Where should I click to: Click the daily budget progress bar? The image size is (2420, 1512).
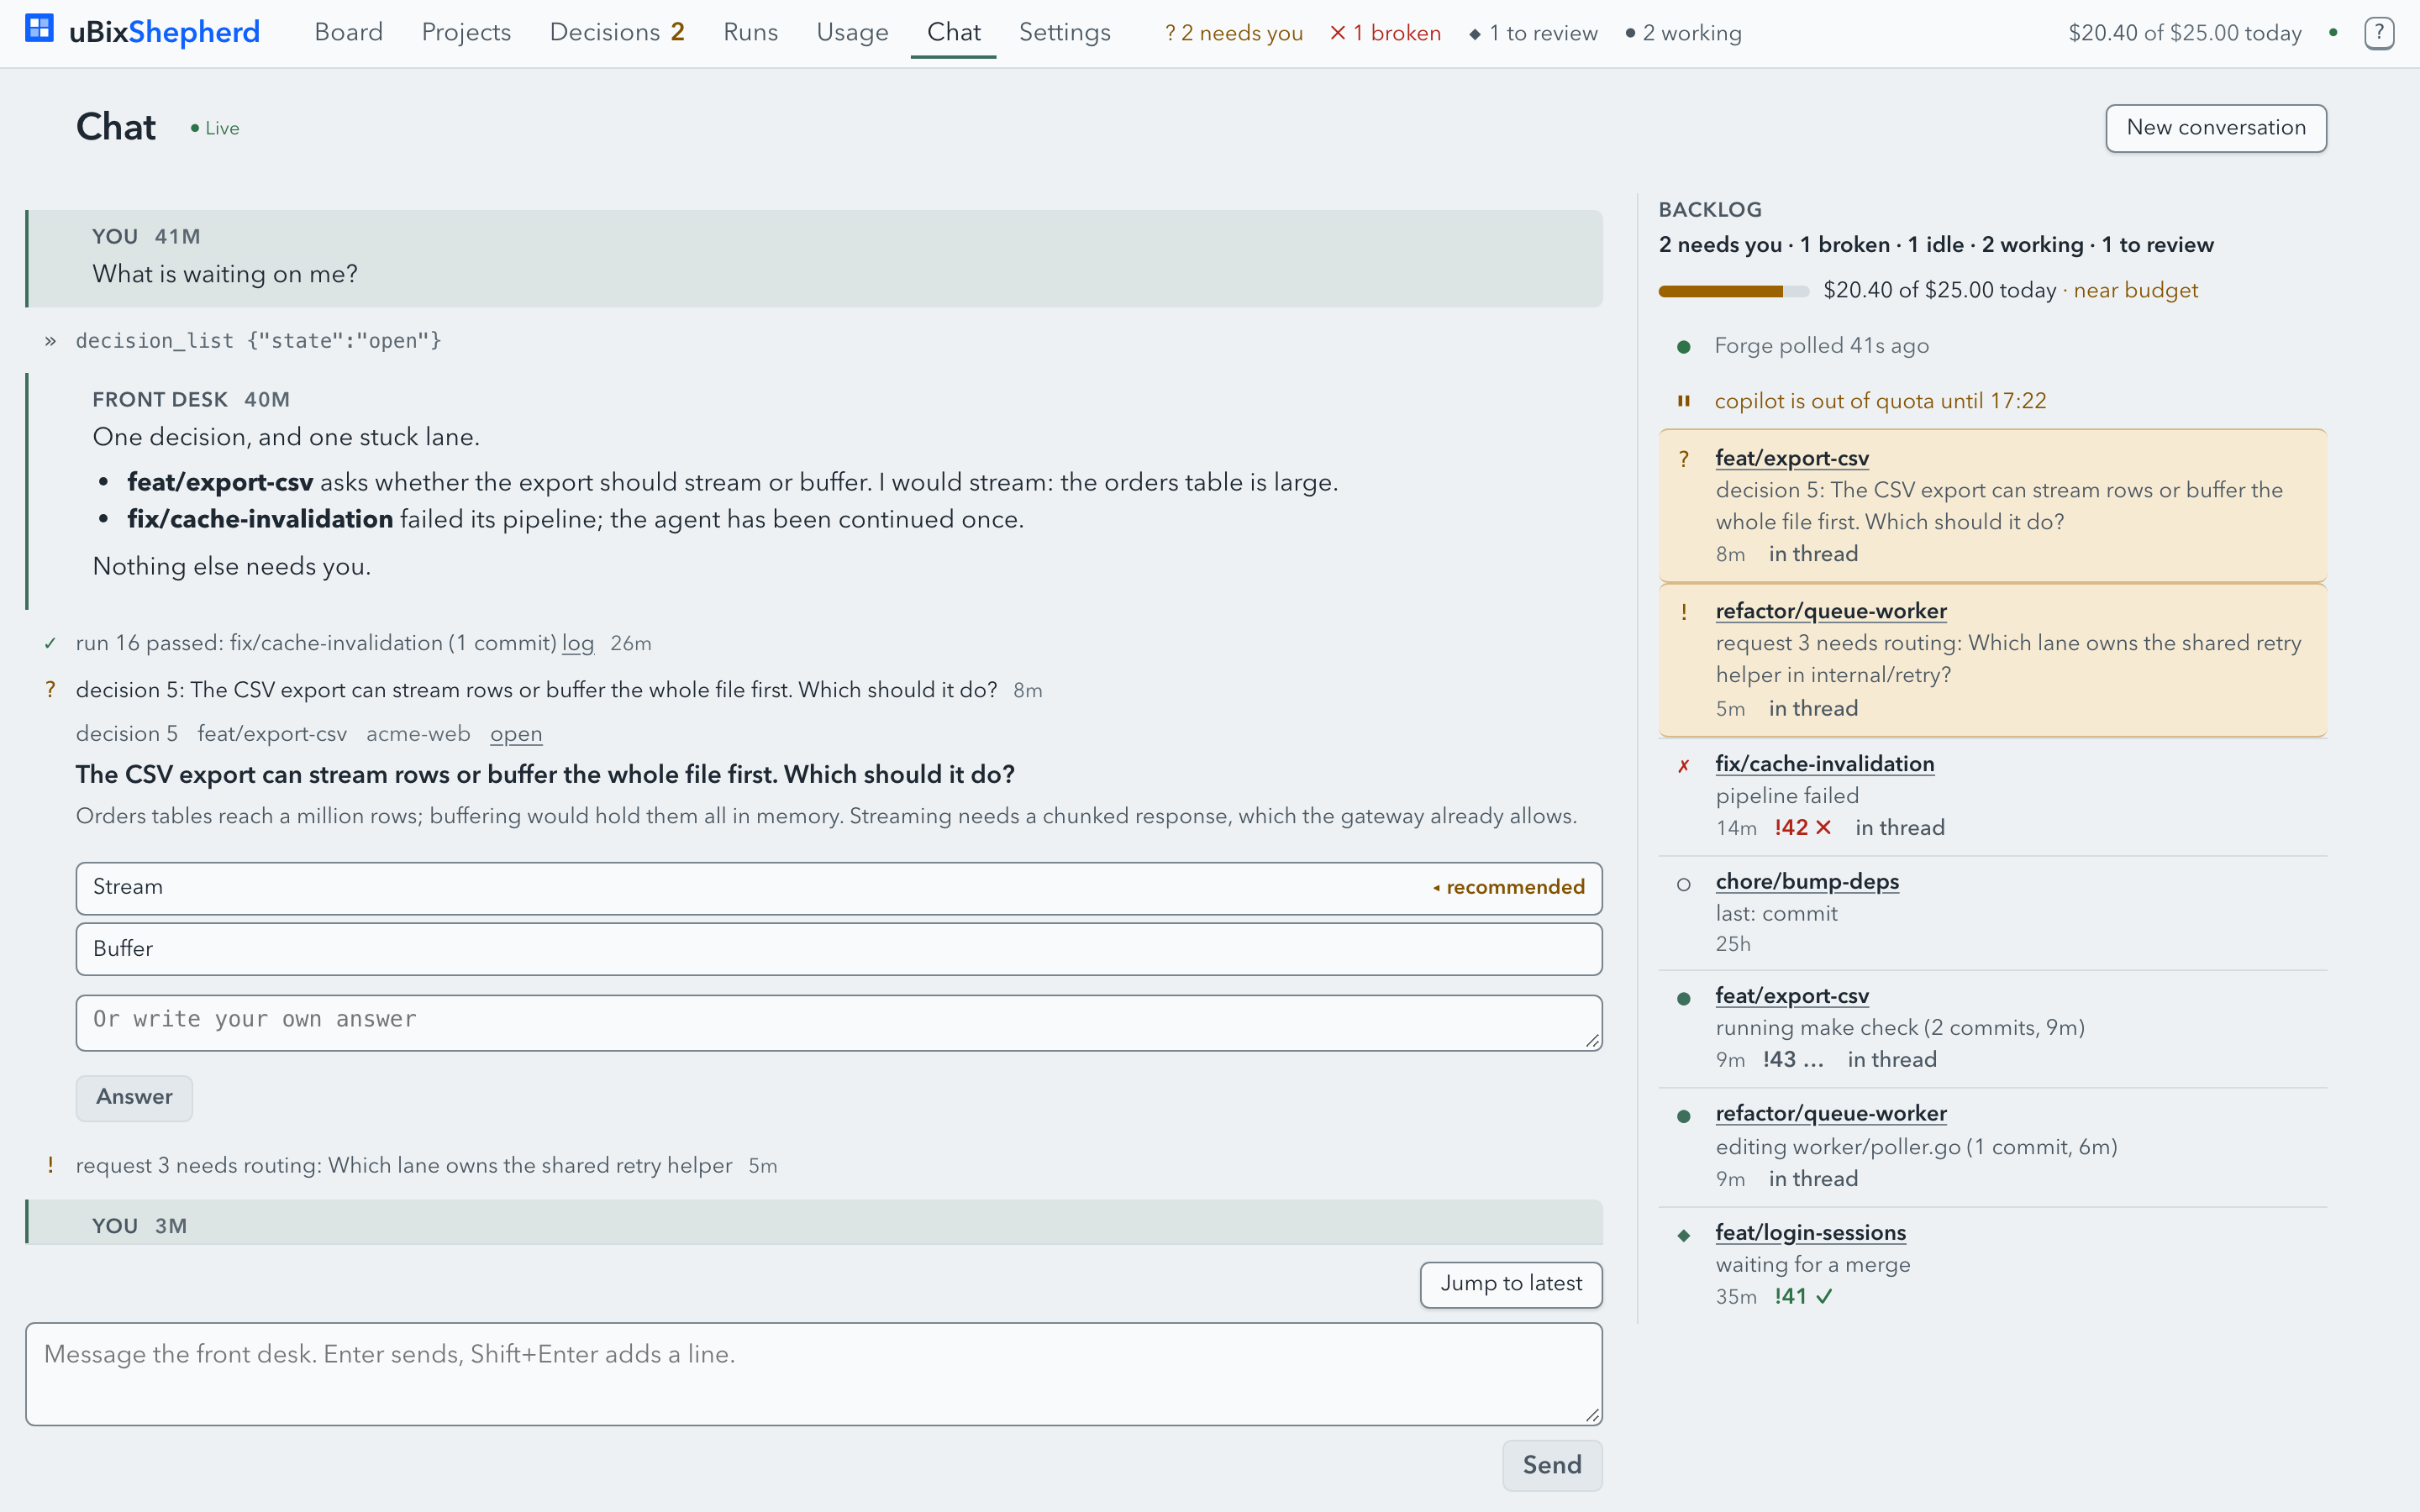coord(1733,291)
